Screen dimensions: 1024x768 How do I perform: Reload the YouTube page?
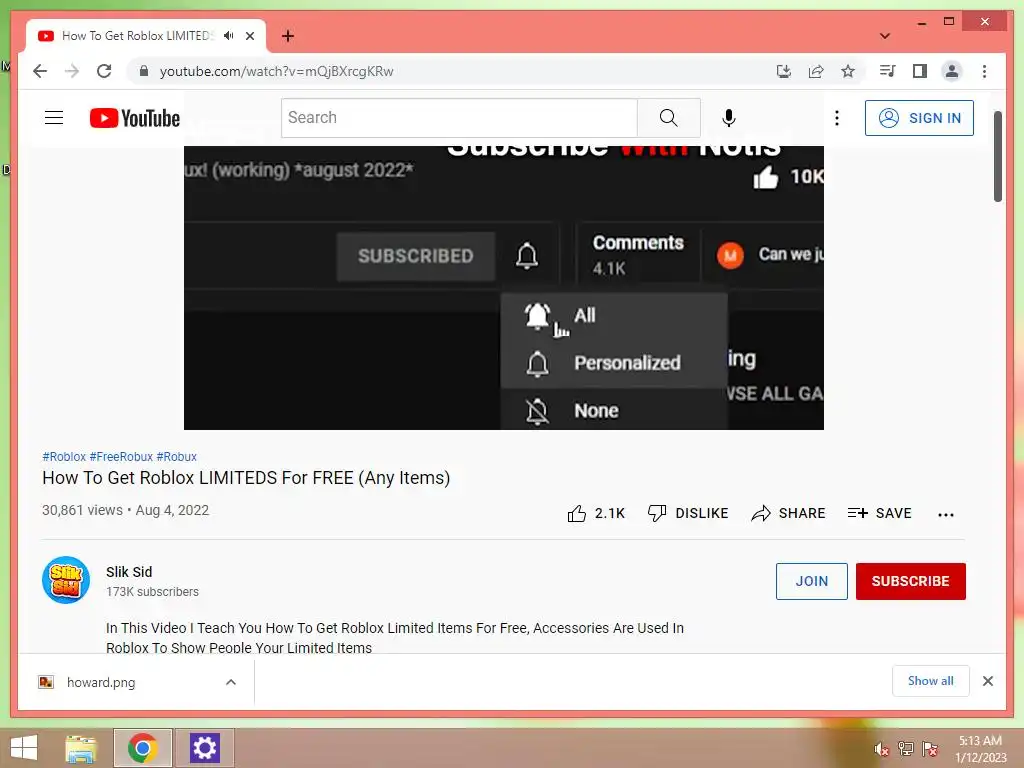point(104,71)
